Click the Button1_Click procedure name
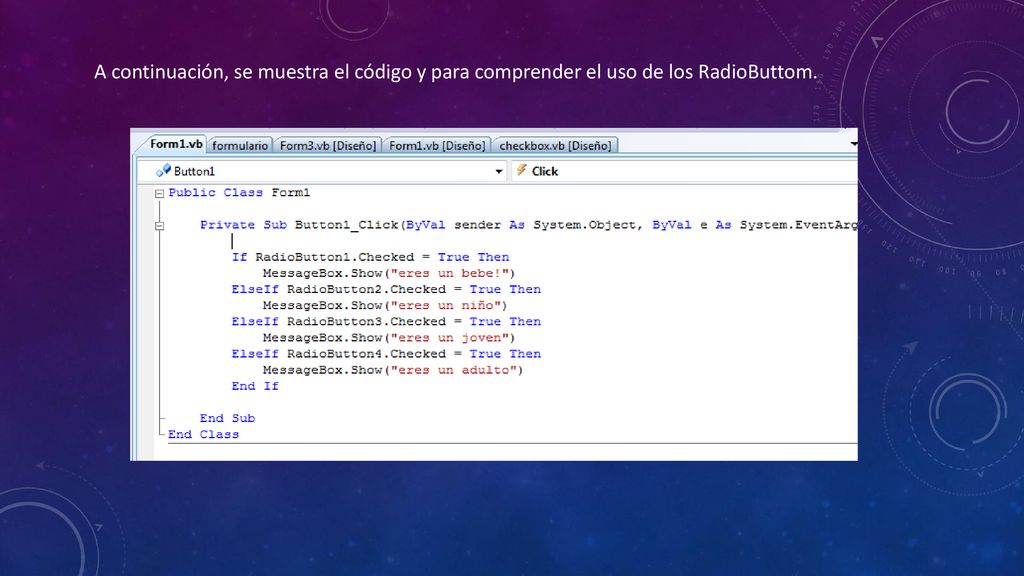This screenshot has height=576, width=1024. [x=346, y=225]
